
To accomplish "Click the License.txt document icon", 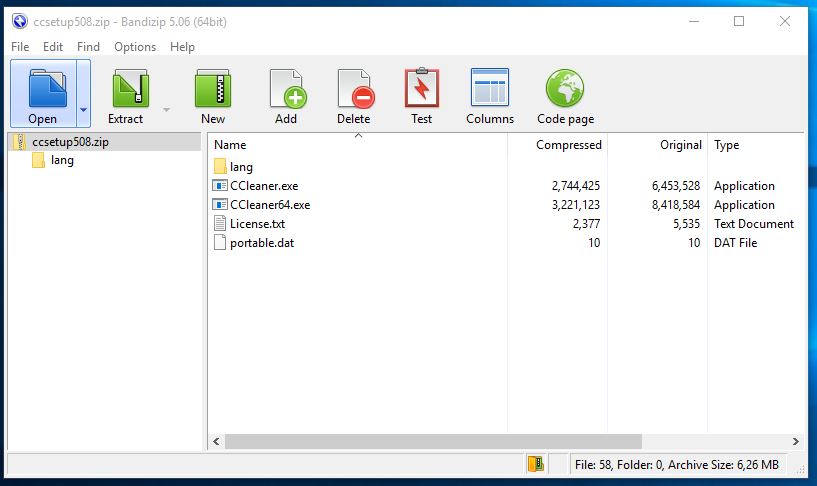I will click(220, 223).
